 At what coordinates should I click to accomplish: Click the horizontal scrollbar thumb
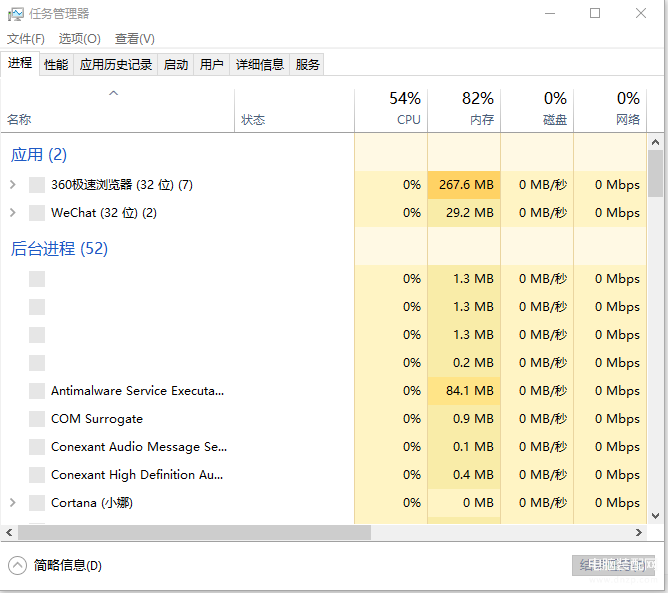[194, 532]
